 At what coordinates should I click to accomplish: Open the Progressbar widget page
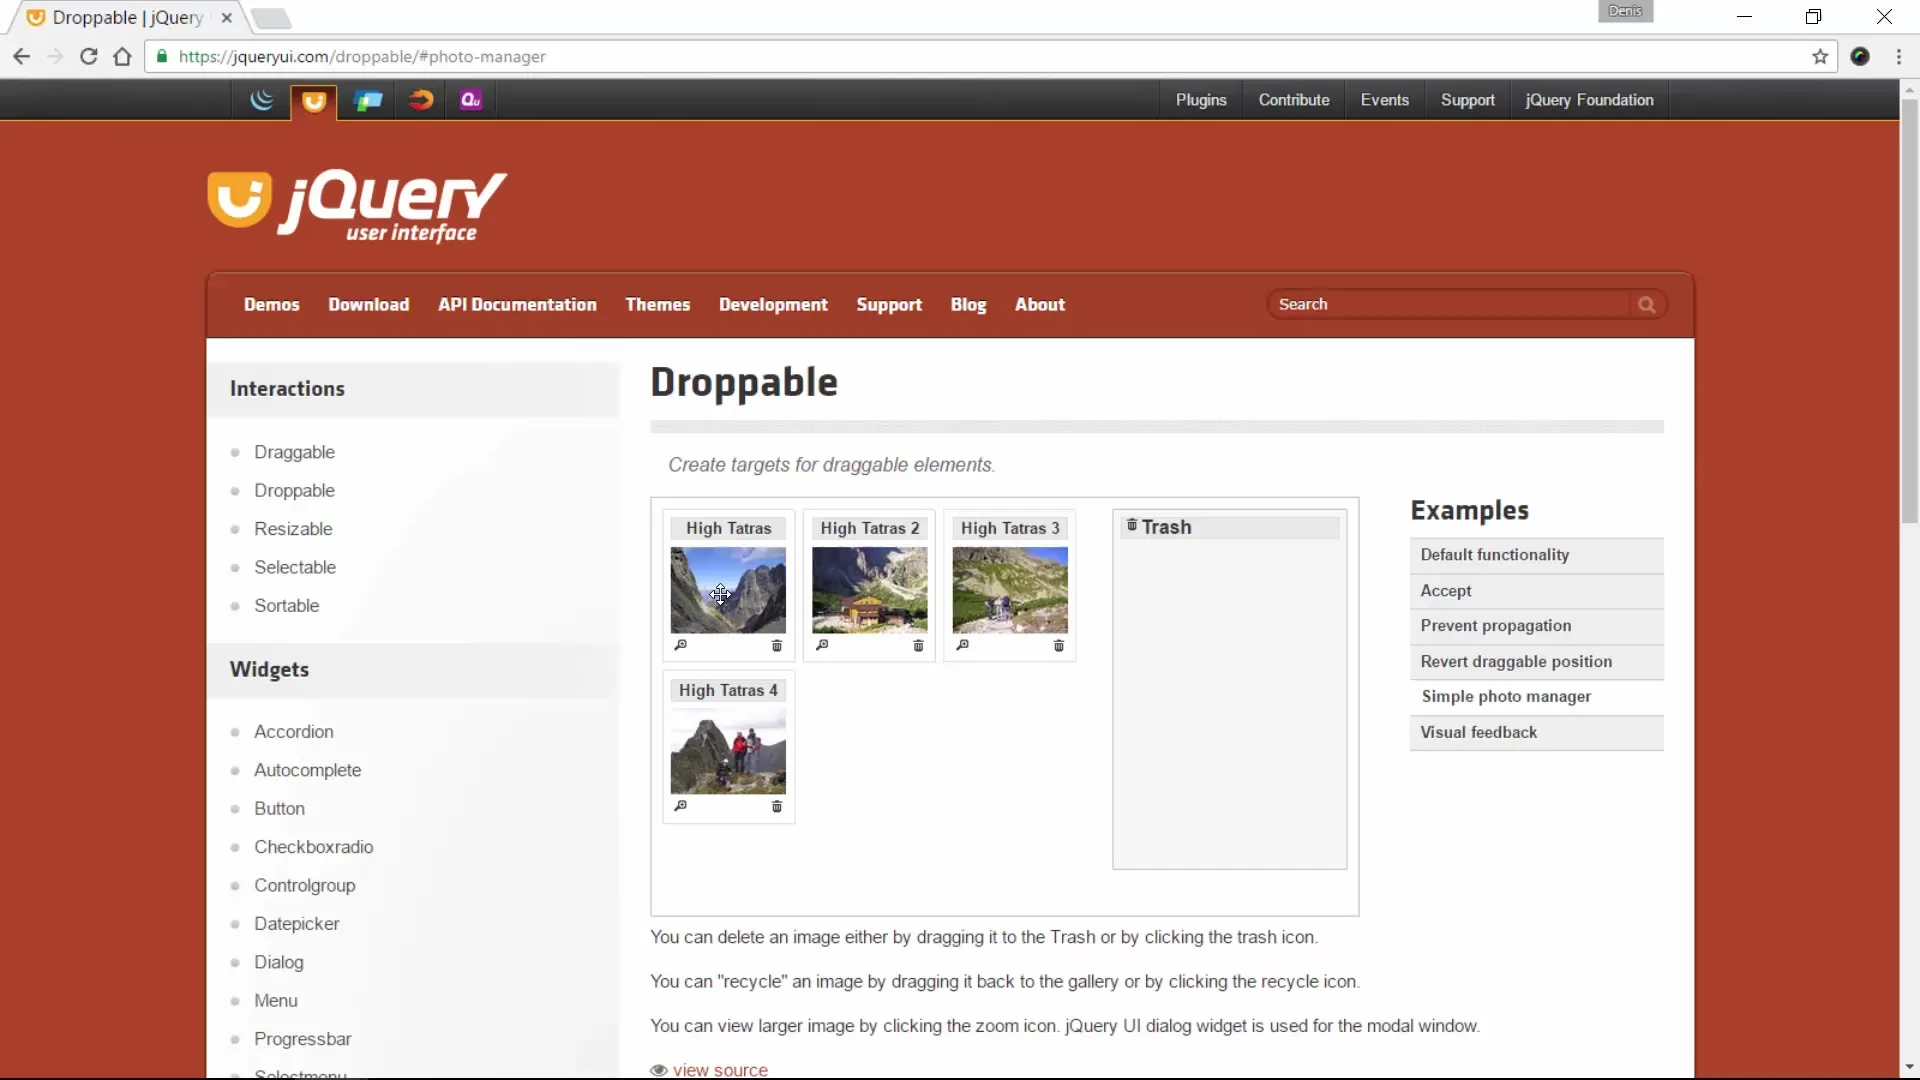pyautogui.click(x=303, y=1039)
